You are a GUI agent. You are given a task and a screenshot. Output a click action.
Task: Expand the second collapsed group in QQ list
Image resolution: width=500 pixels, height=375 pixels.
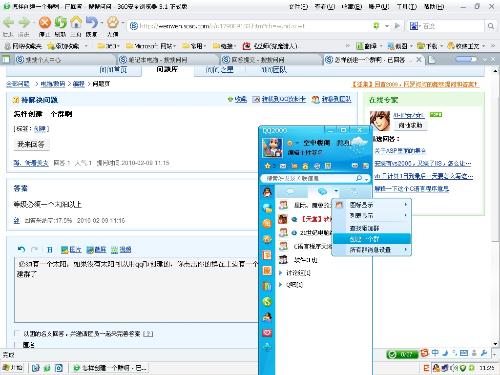pyautogui.click(x=281, y=284)
